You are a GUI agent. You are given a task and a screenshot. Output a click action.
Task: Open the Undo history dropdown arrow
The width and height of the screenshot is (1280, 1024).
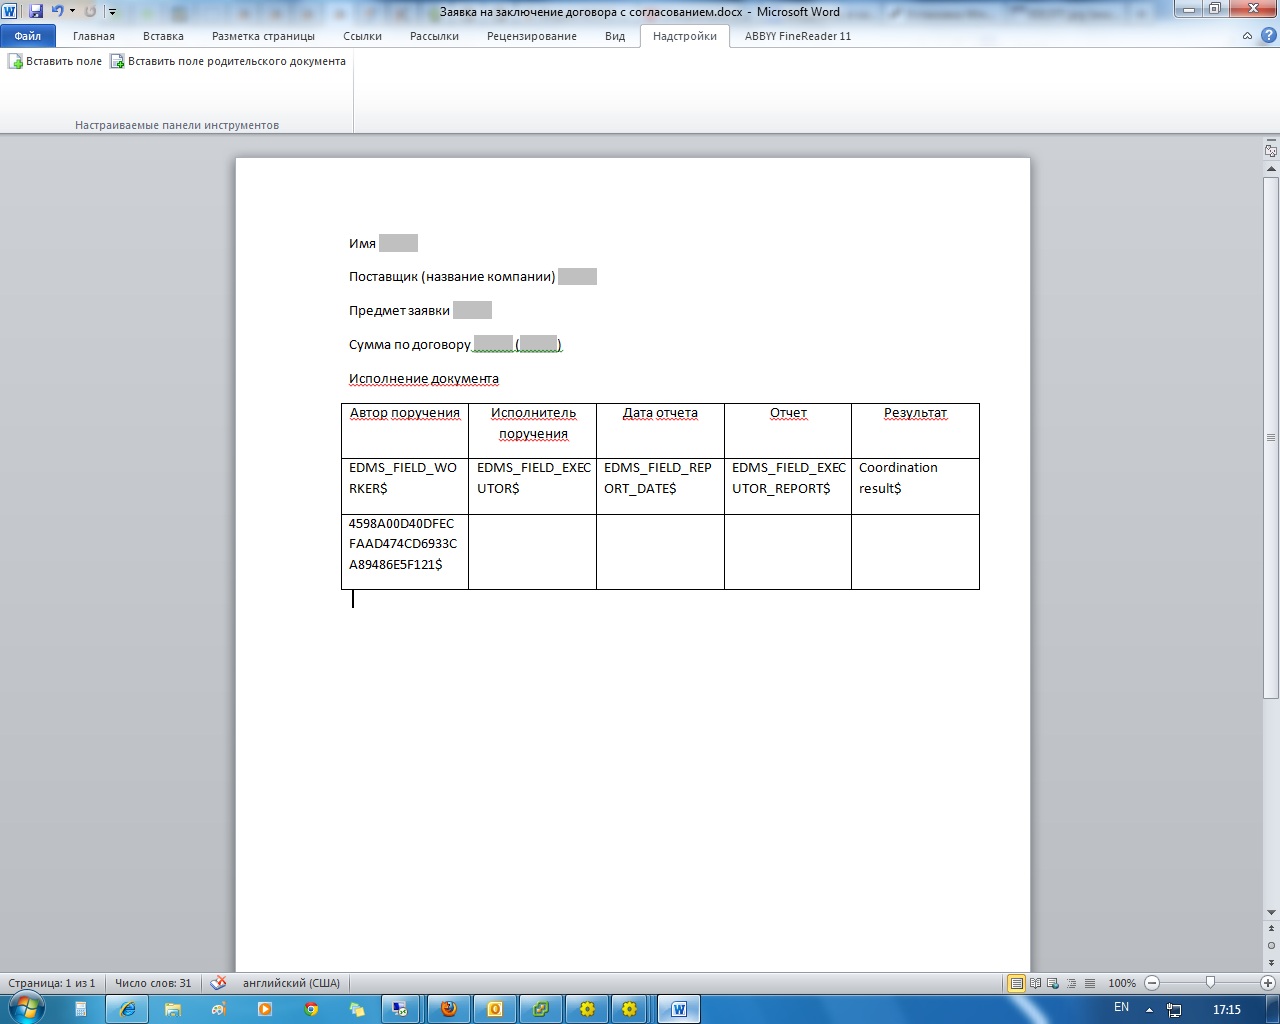point(72,12)
